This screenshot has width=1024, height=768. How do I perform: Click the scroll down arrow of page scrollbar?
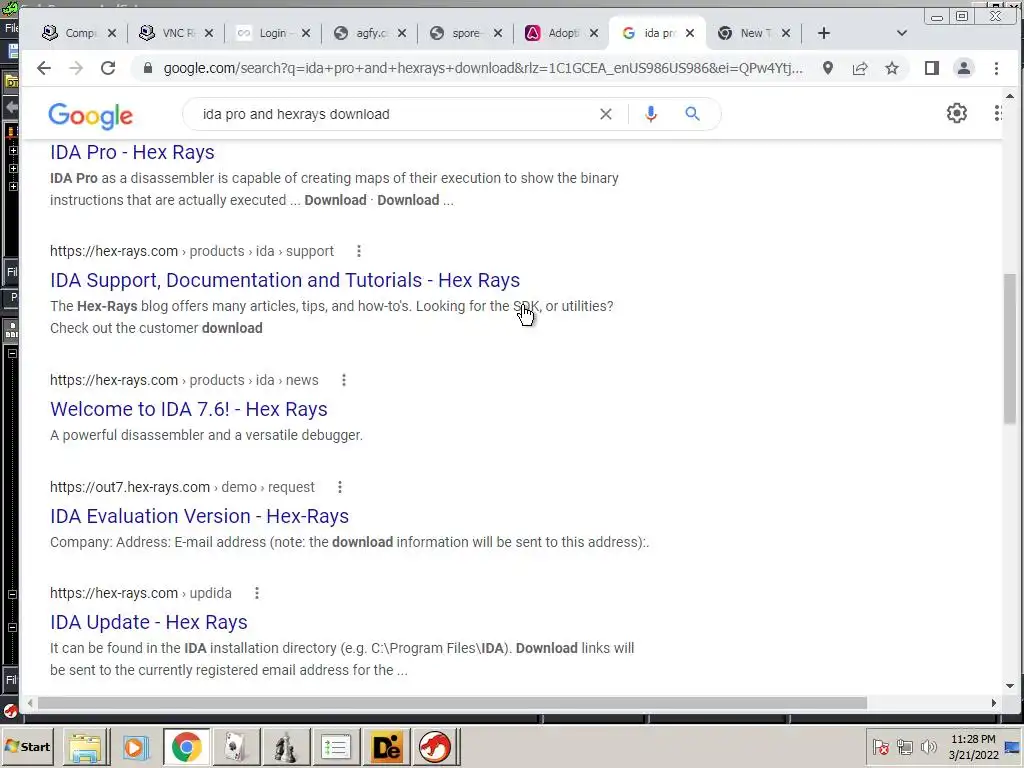pos(1010,686)
